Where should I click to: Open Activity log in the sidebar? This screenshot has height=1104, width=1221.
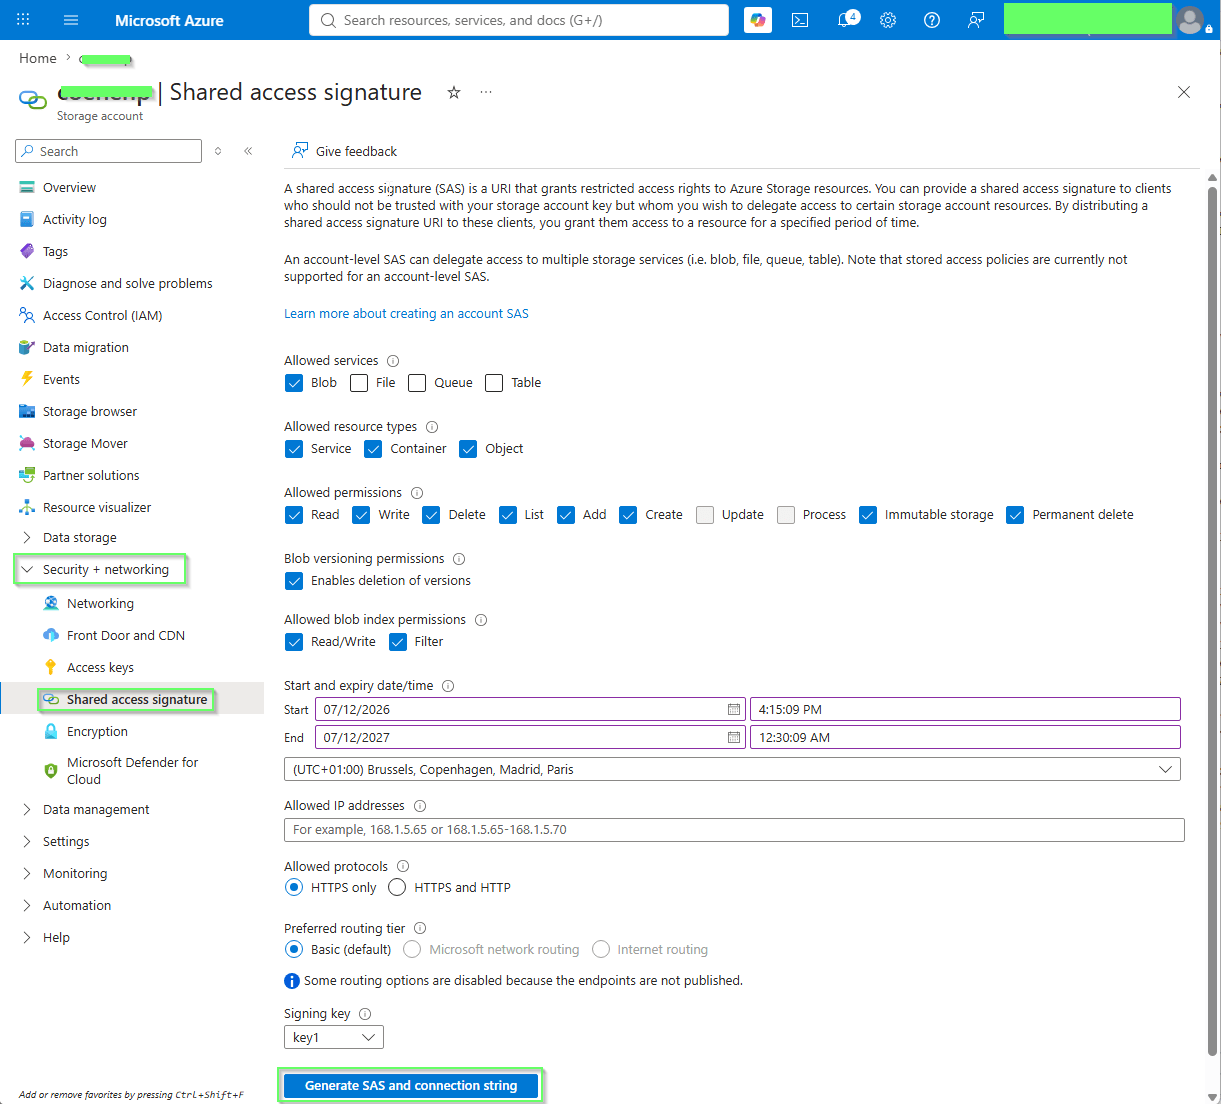point(74,219)
